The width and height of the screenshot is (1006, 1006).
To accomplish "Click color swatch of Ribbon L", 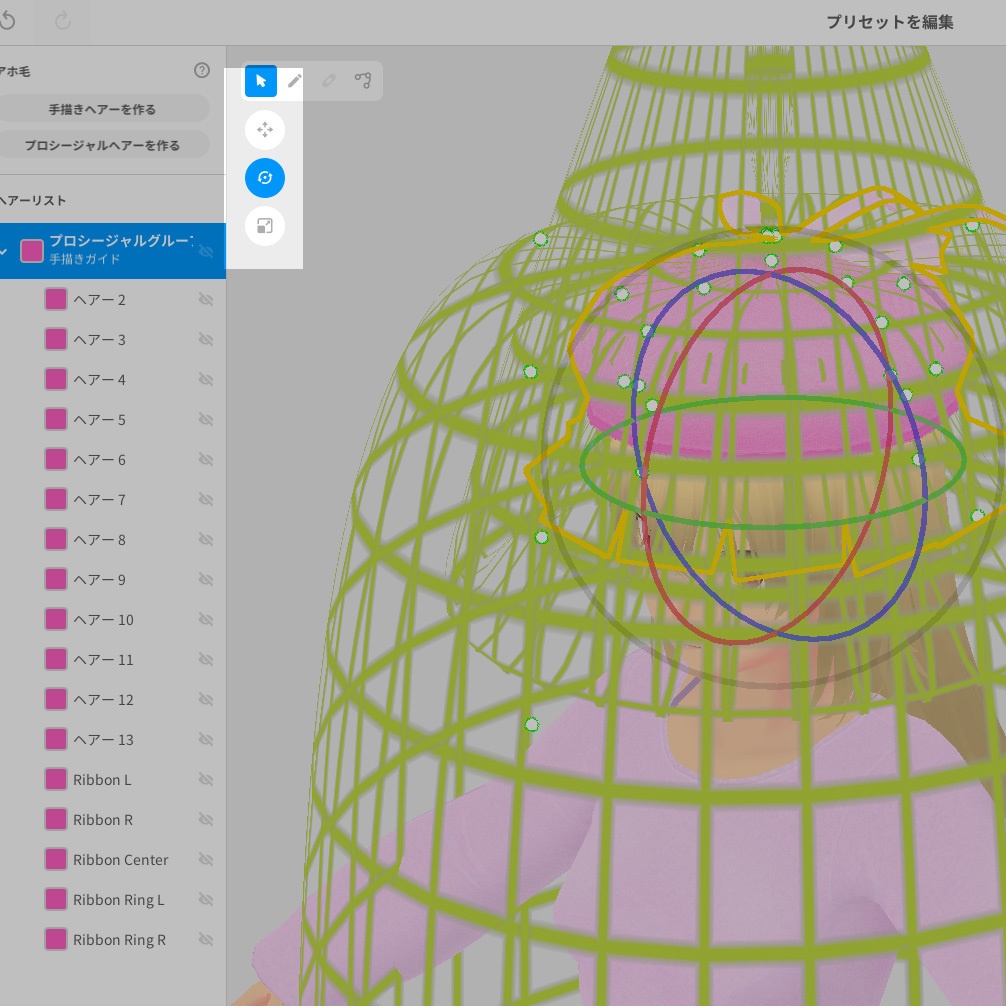I will [x=56, y=779].
